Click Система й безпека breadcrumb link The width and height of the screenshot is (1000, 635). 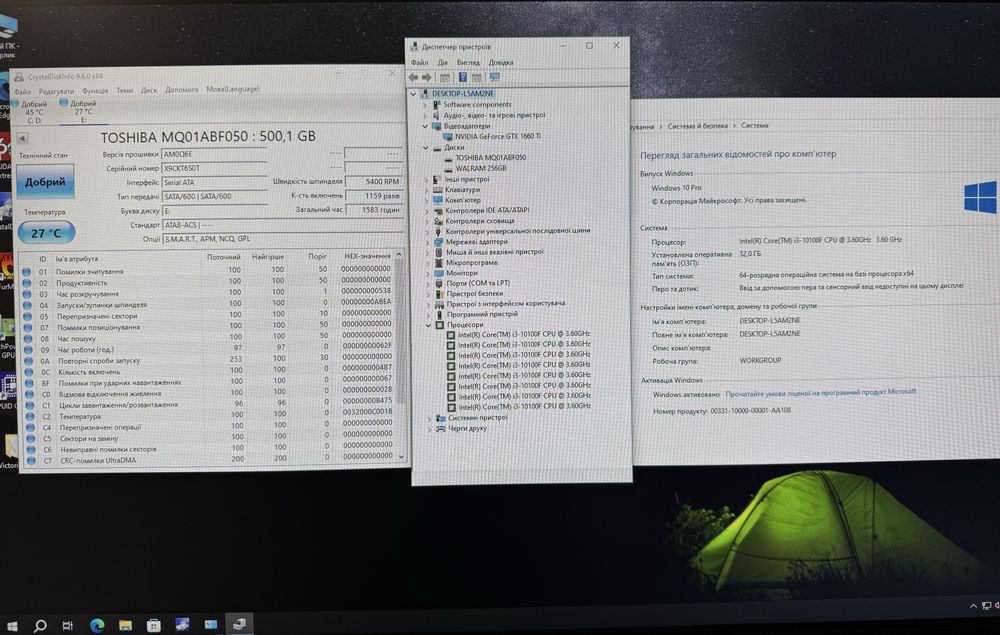click(697, 126)
